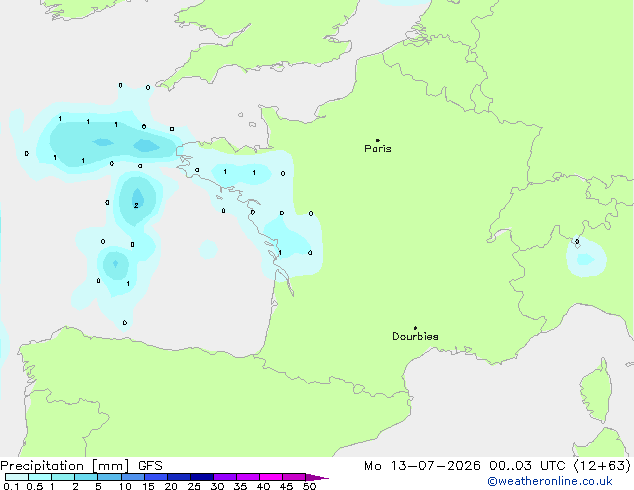Click the '2' contour value on map
The image size is (634, 490).
pyautogui.click(x=136, y=205)
